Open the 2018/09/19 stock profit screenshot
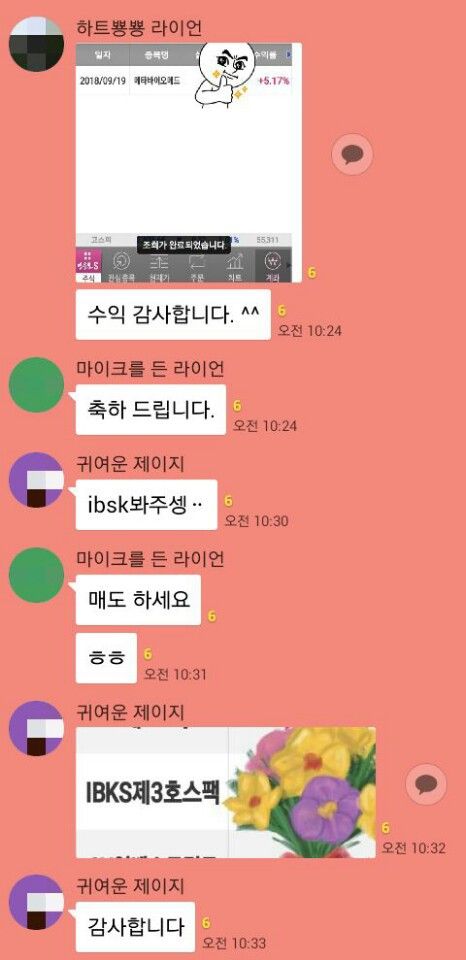 [x=189, y=162]
